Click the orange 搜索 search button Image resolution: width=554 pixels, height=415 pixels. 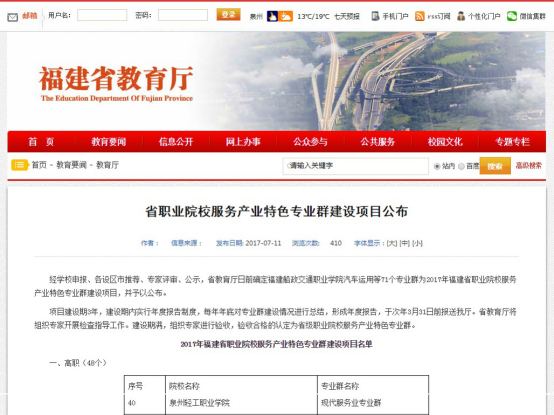[x=495, y=166]
